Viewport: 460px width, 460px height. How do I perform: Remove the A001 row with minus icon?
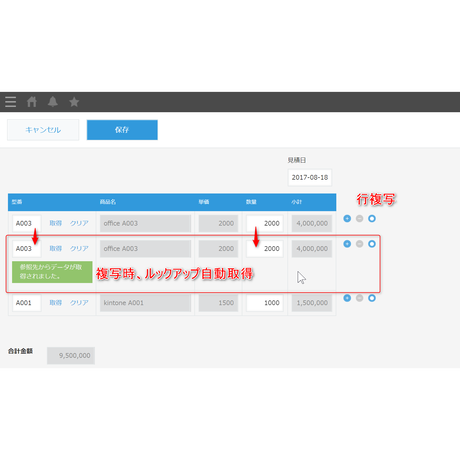(x=359, y=298)
